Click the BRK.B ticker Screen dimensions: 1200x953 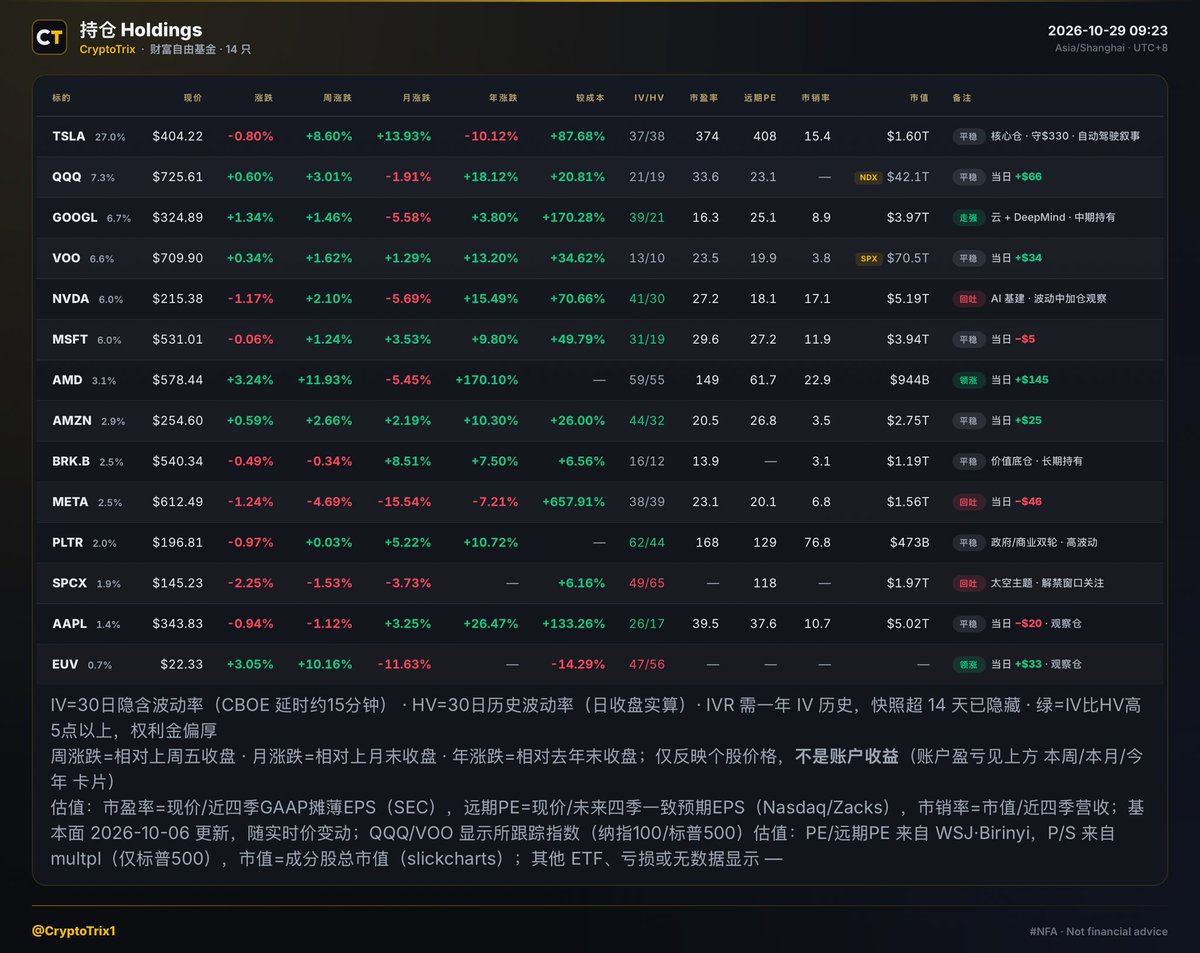coord(72,461)
